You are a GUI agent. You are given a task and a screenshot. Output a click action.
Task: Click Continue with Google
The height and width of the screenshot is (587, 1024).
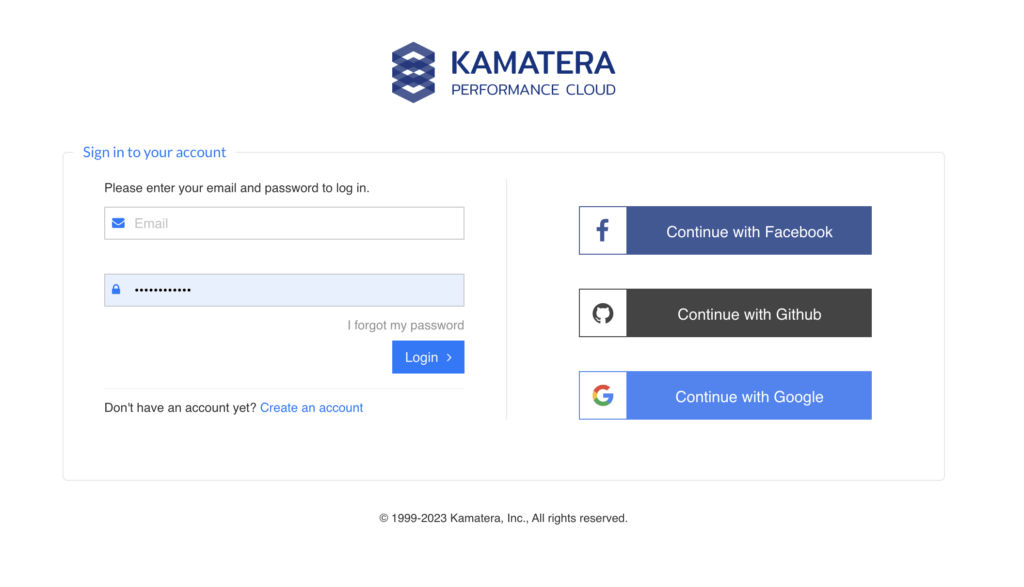point(748,395)
